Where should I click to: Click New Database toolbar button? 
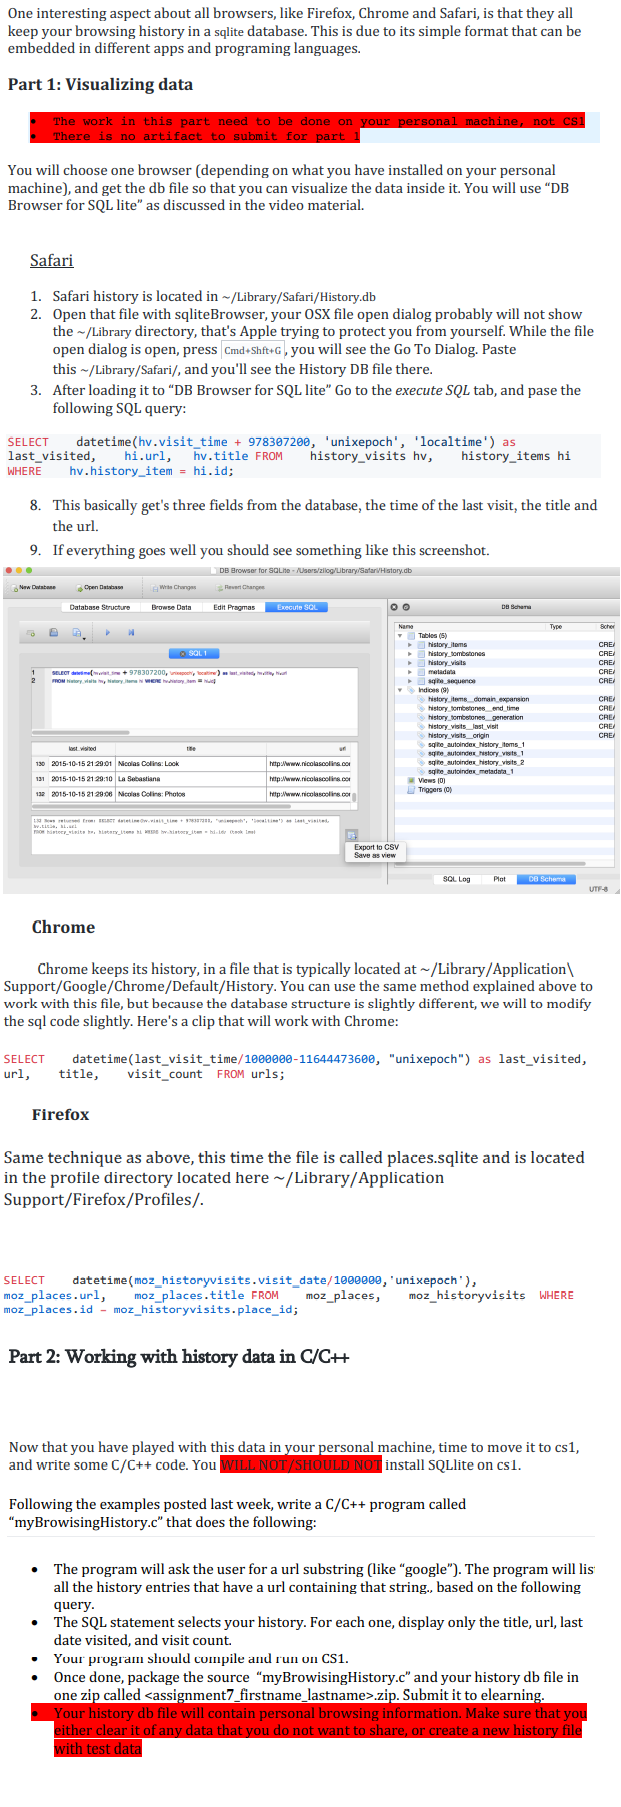(33, 588)
